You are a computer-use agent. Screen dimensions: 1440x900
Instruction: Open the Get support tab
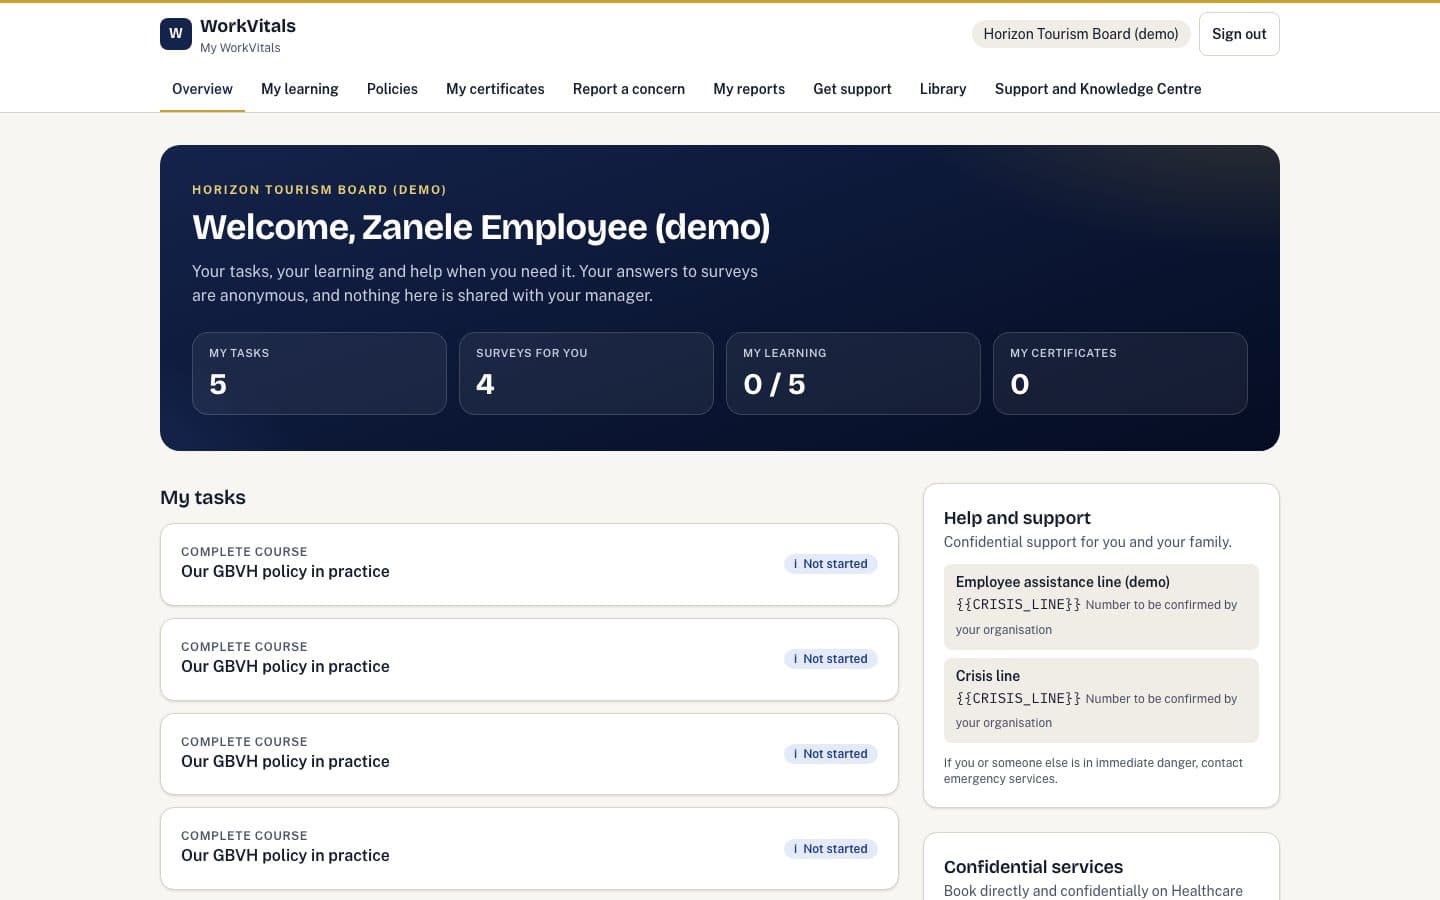(852, 89)
